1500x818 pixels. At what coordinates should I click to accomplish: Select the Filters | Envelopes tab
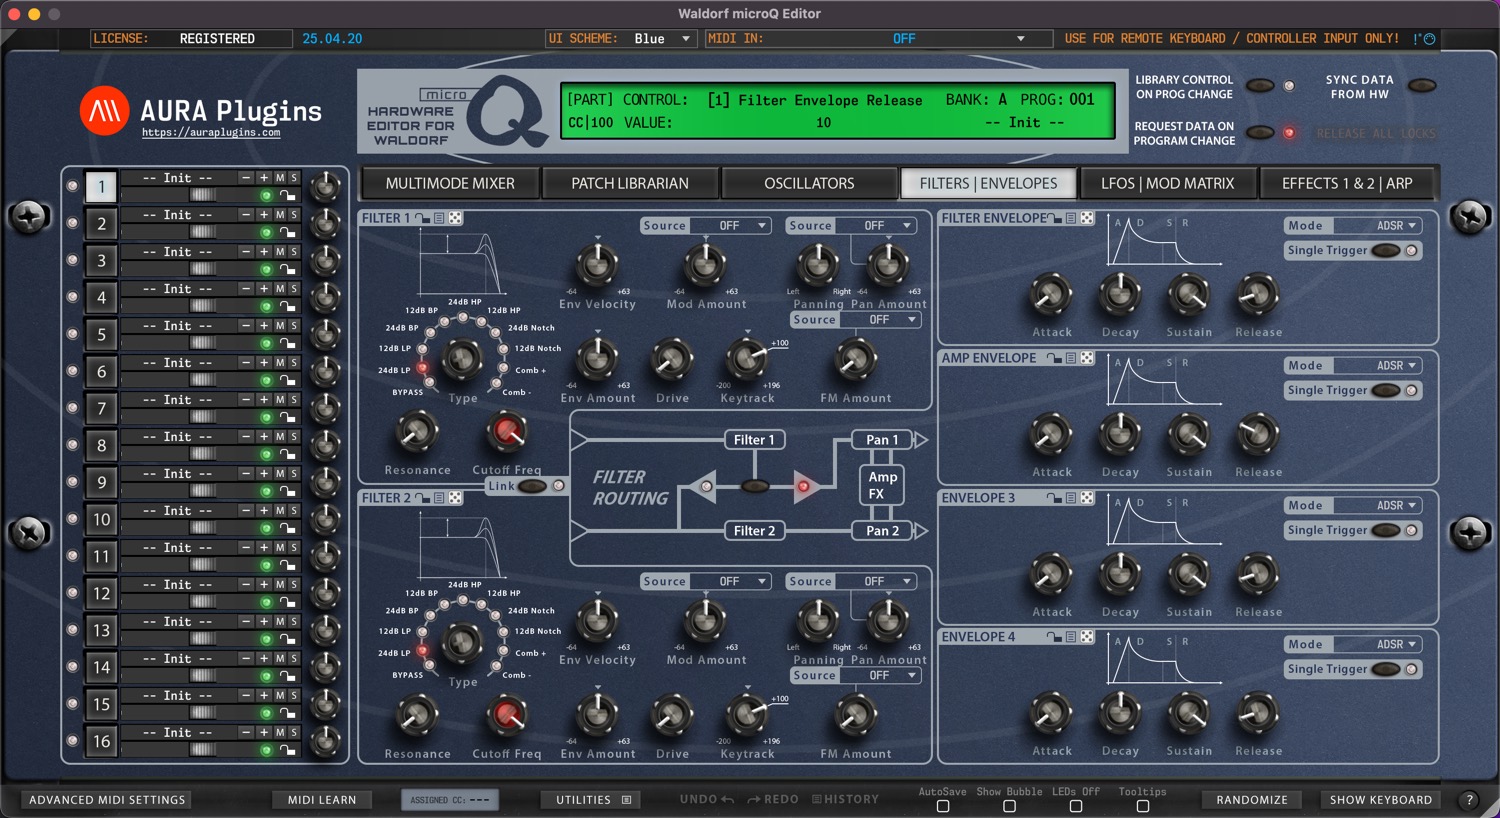point(988,184)
